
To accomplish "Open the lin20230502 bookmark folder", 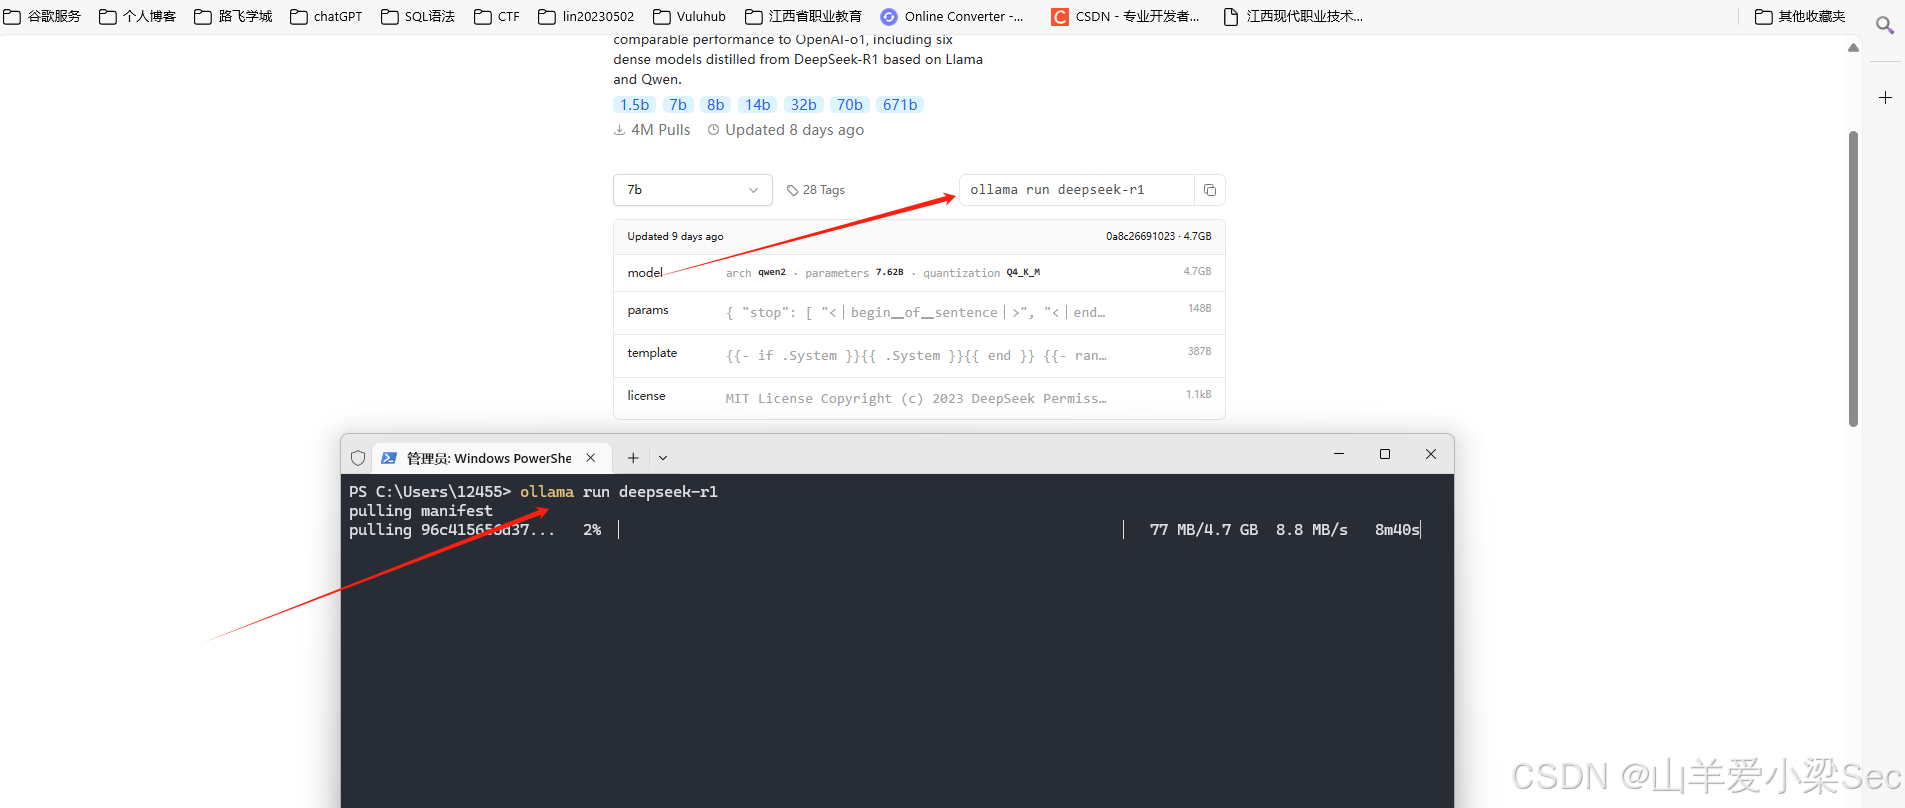I will tap(586, 16).
